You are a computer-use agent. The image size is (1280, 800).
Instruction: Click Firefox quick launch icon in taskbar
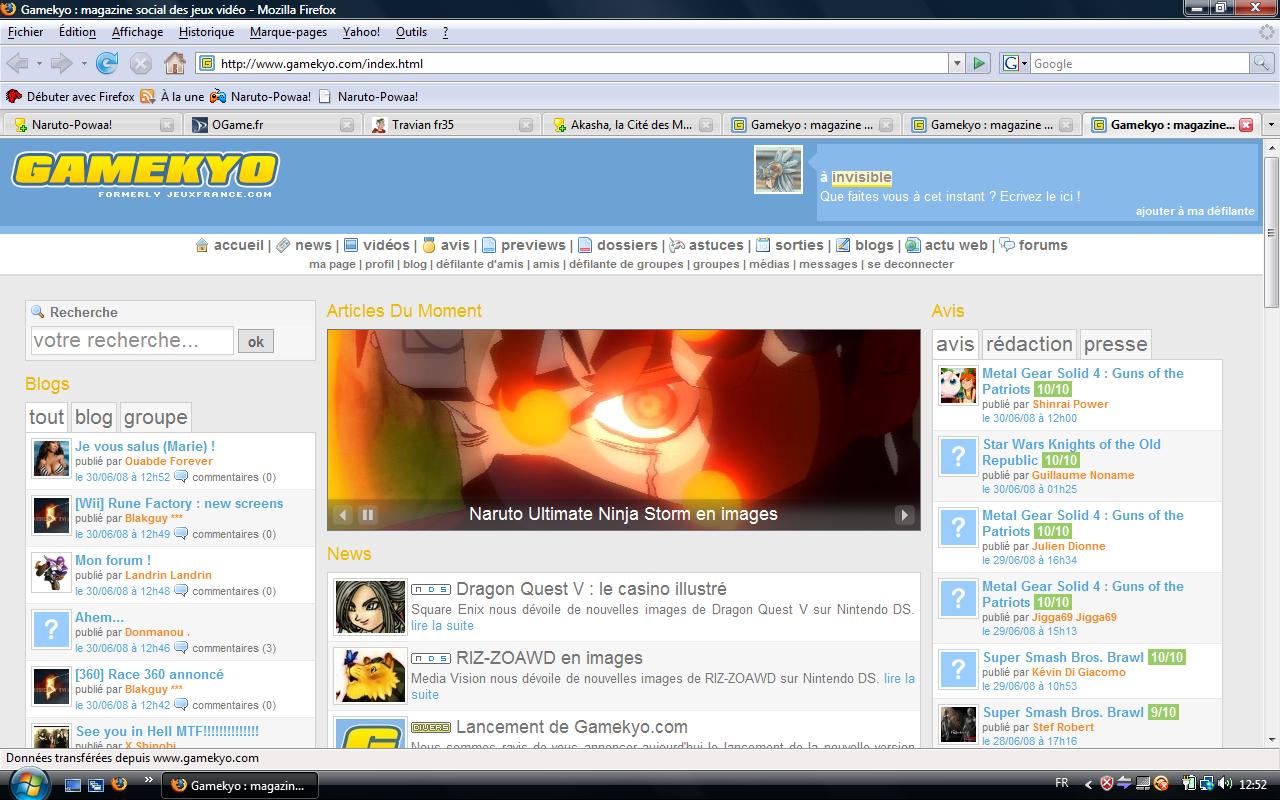(x=119, y=785)
